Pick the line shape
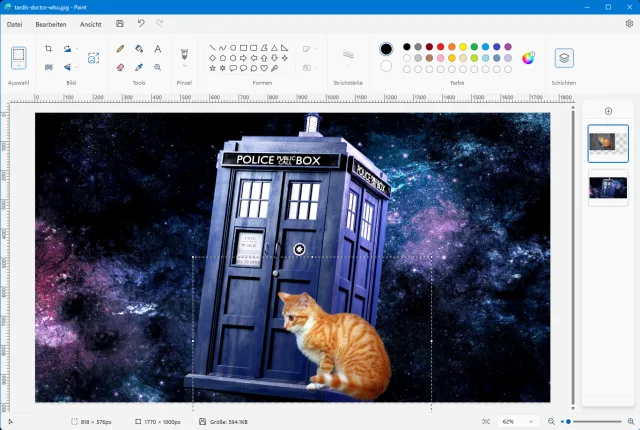640x430 pixels. coord(212,48)
